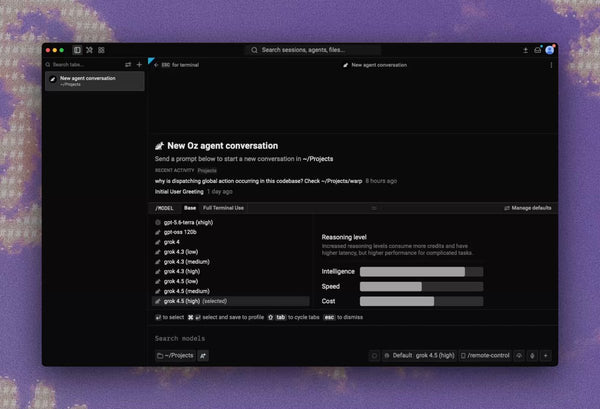Click the Speed level bar
The height and width of the screenshot is (409, 600).
pos(421,287)
